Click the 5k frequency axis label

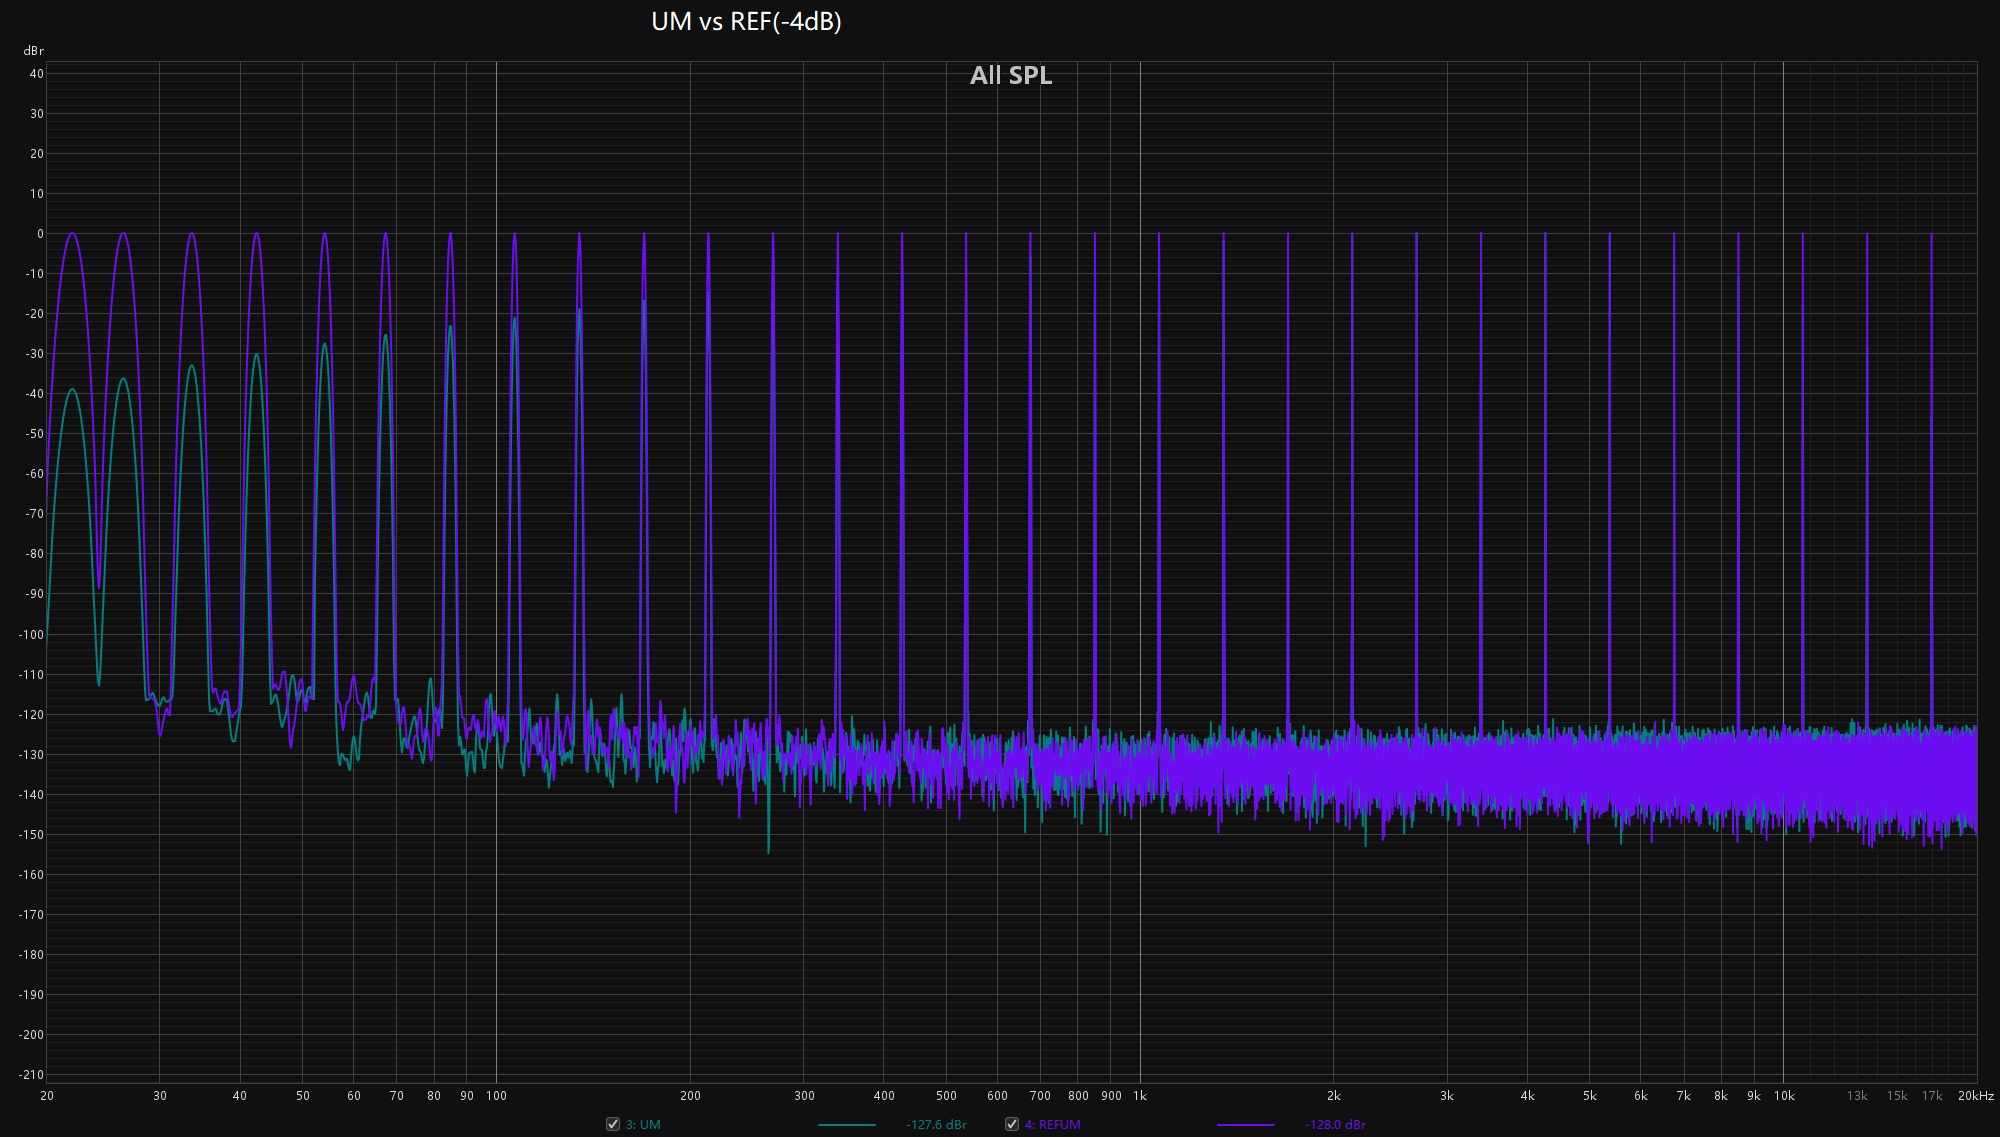[x=1590, y=1096]
